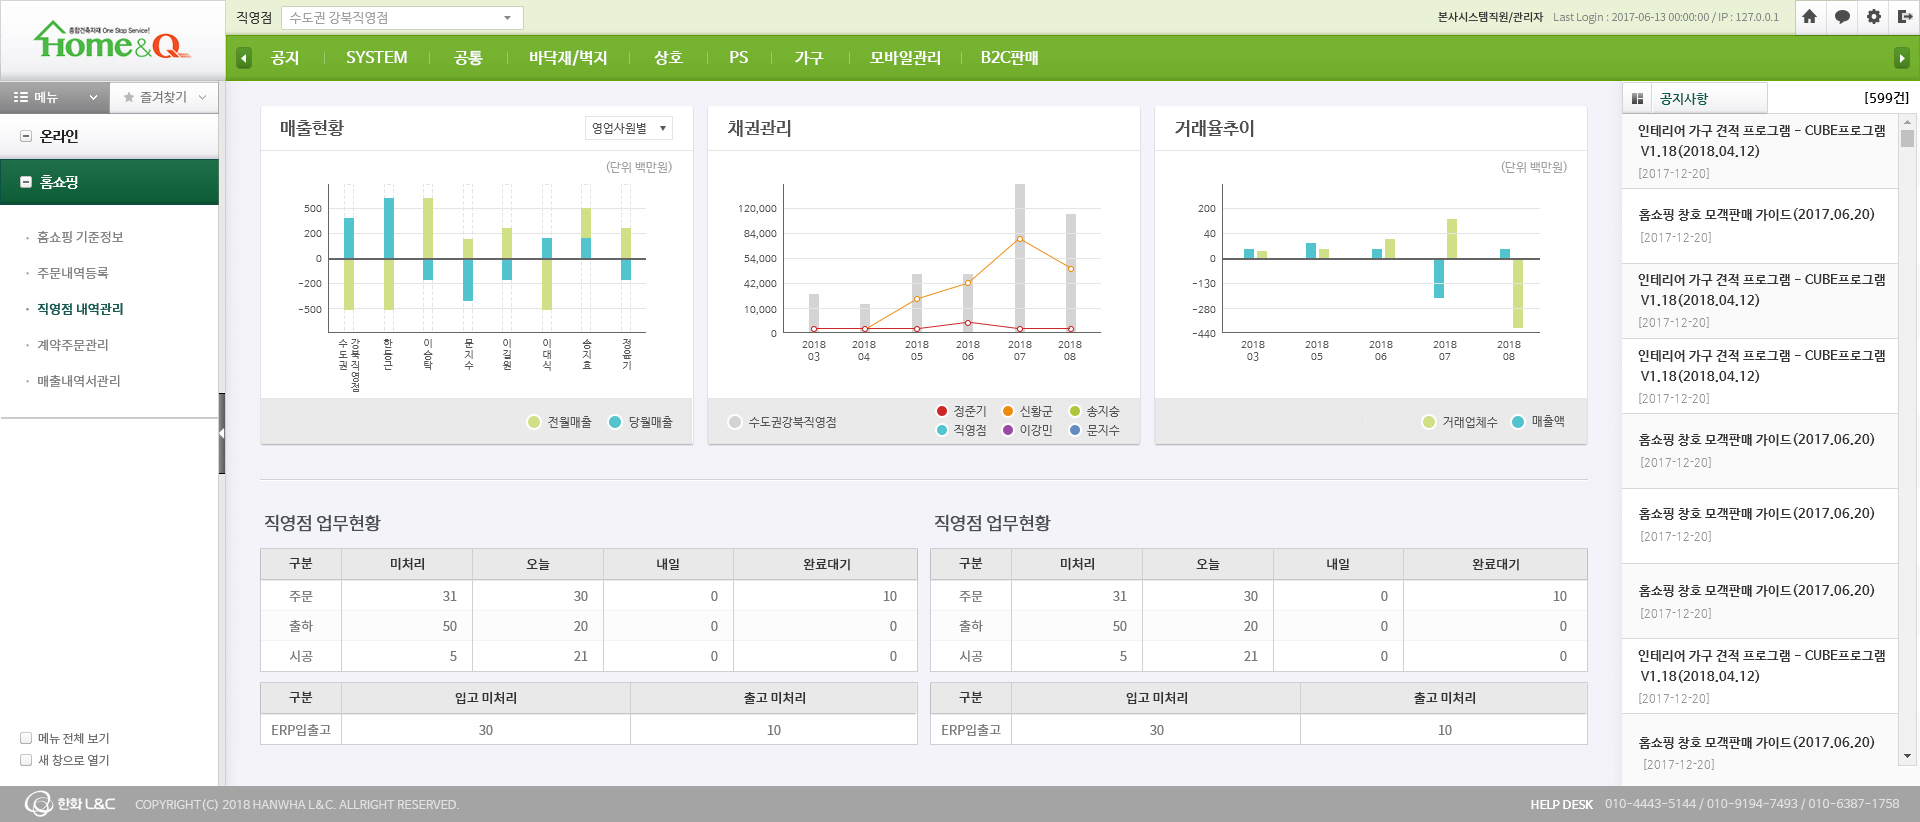Open 직영점 내역관리 page
This screenshot has height=822, width=1920.
(80, 309)
